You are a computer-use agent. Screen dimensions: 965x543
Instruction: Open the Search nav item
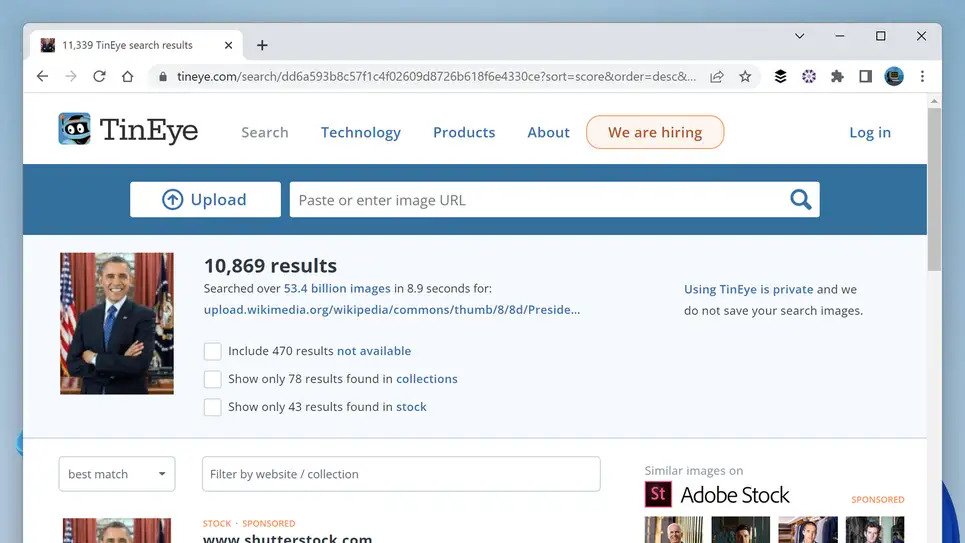(x=265, y=132)
